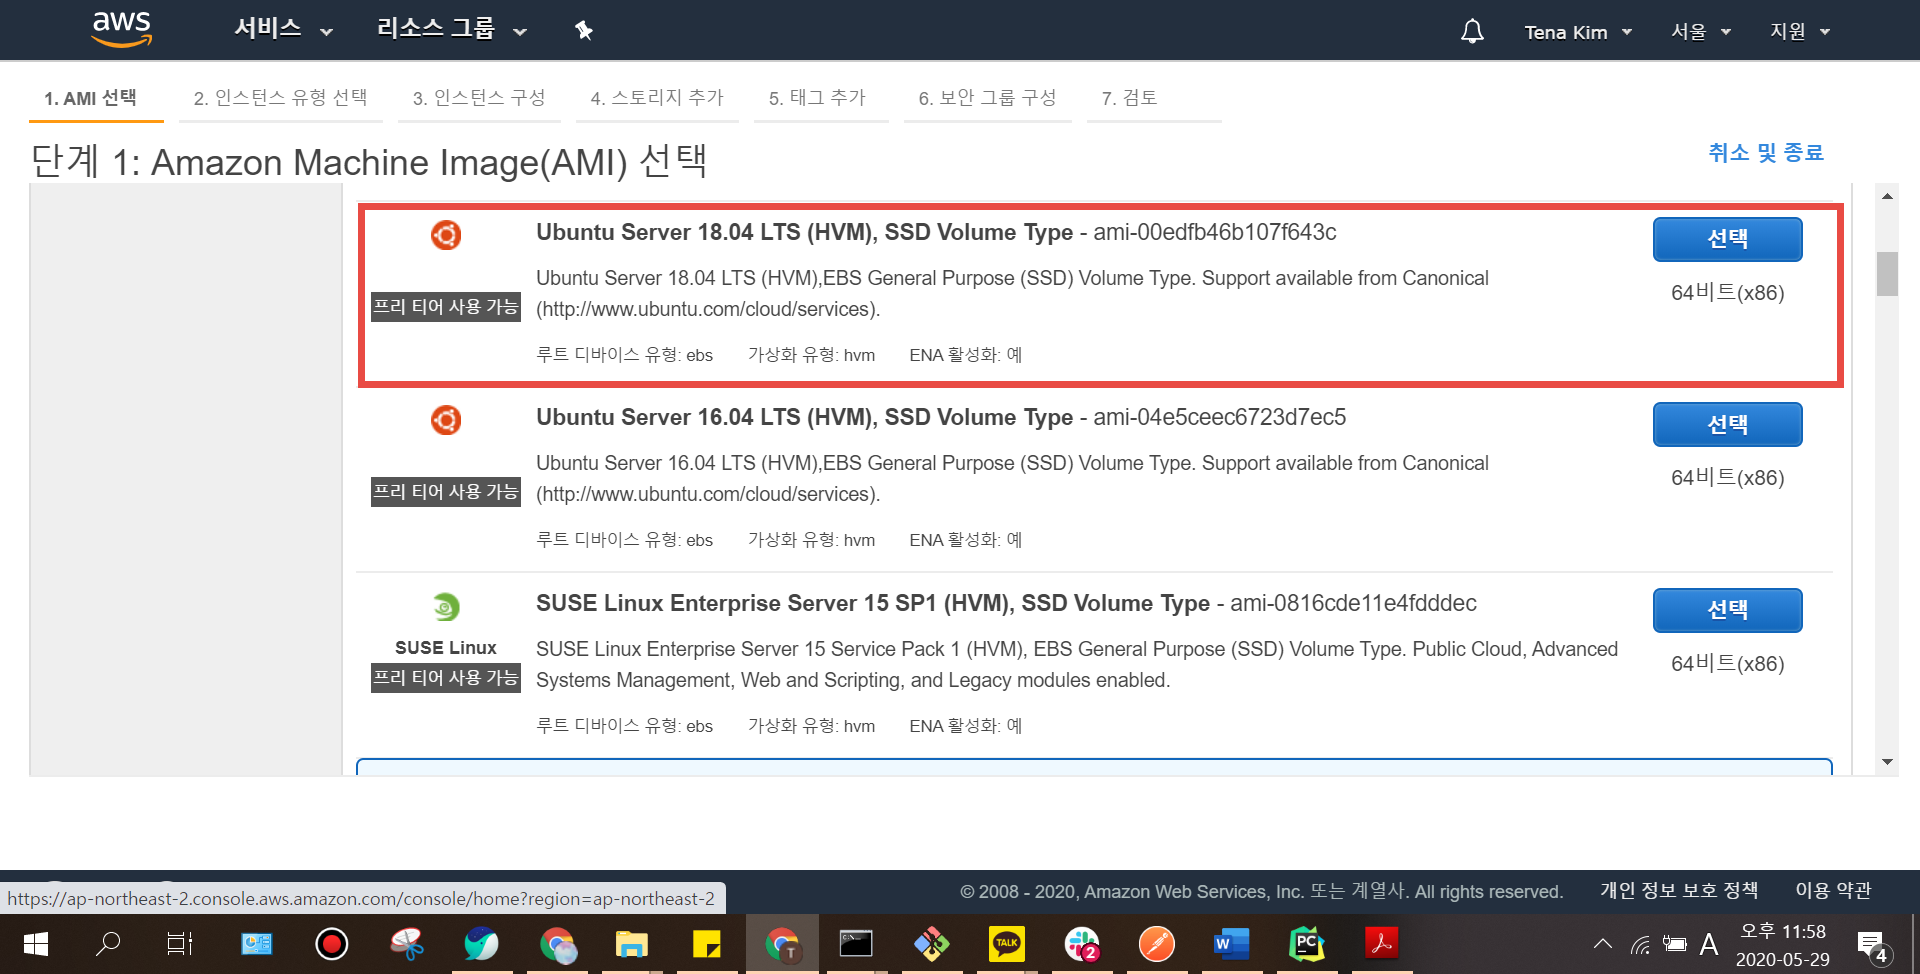The height and width of the screenshot is (974, 1920).
Task: Open the clock showing 오후 11:58
Action: coord(1783,945)
